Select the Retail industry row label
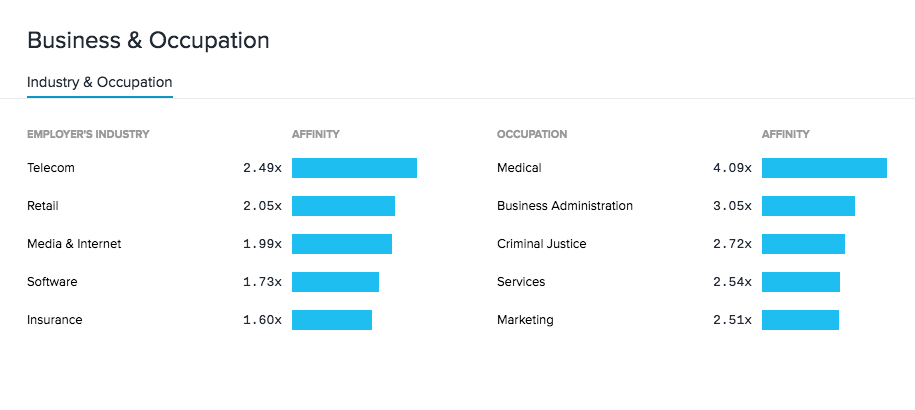 point(43,206)
